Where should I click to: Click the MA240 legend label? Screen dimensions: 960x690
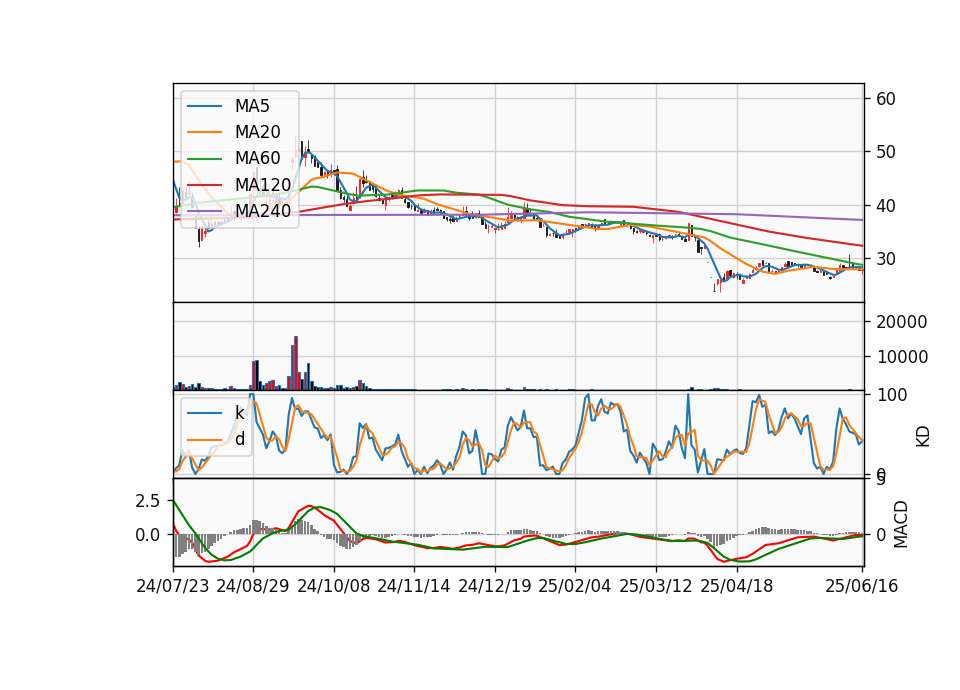tap(263, 211)
